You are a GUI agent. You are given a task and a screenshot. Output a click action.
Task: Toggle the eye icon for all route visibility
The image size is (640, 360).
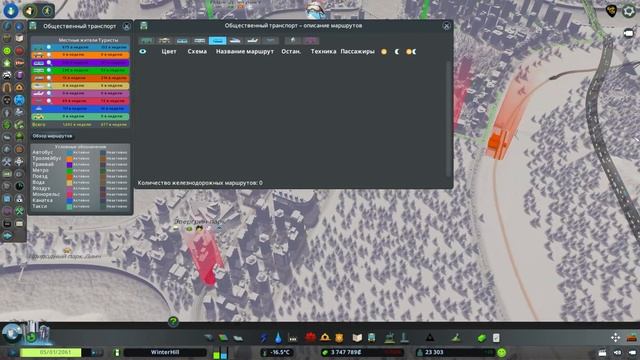143,51
